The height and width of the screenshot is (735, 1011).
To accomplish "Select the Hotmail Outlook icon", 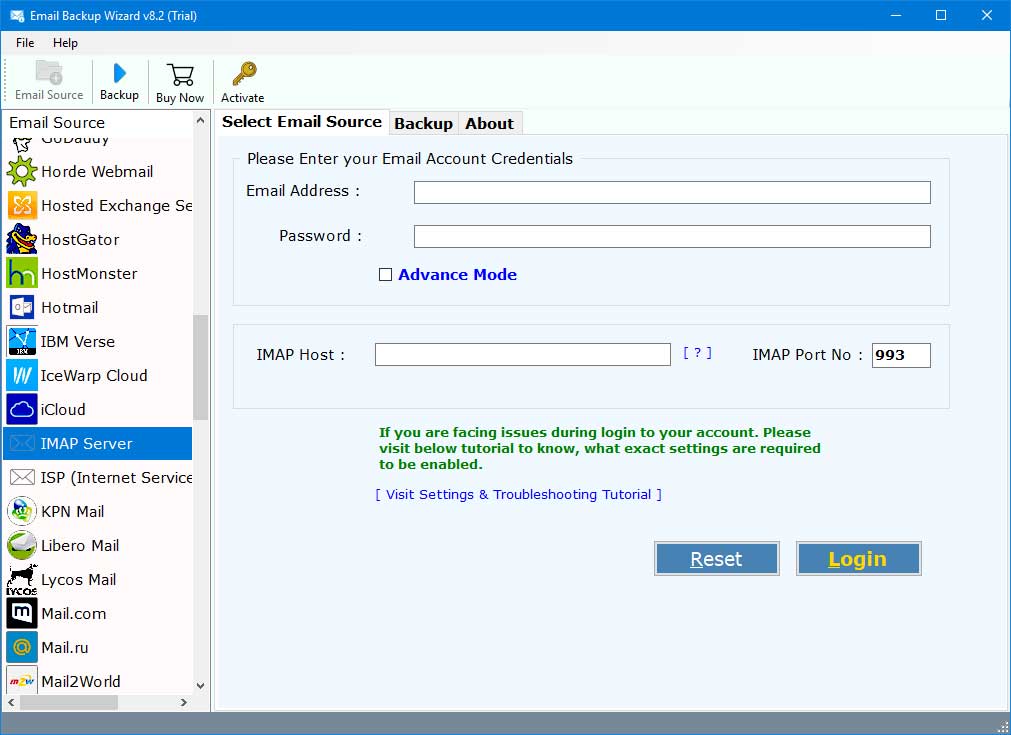I will pos(22,308).
